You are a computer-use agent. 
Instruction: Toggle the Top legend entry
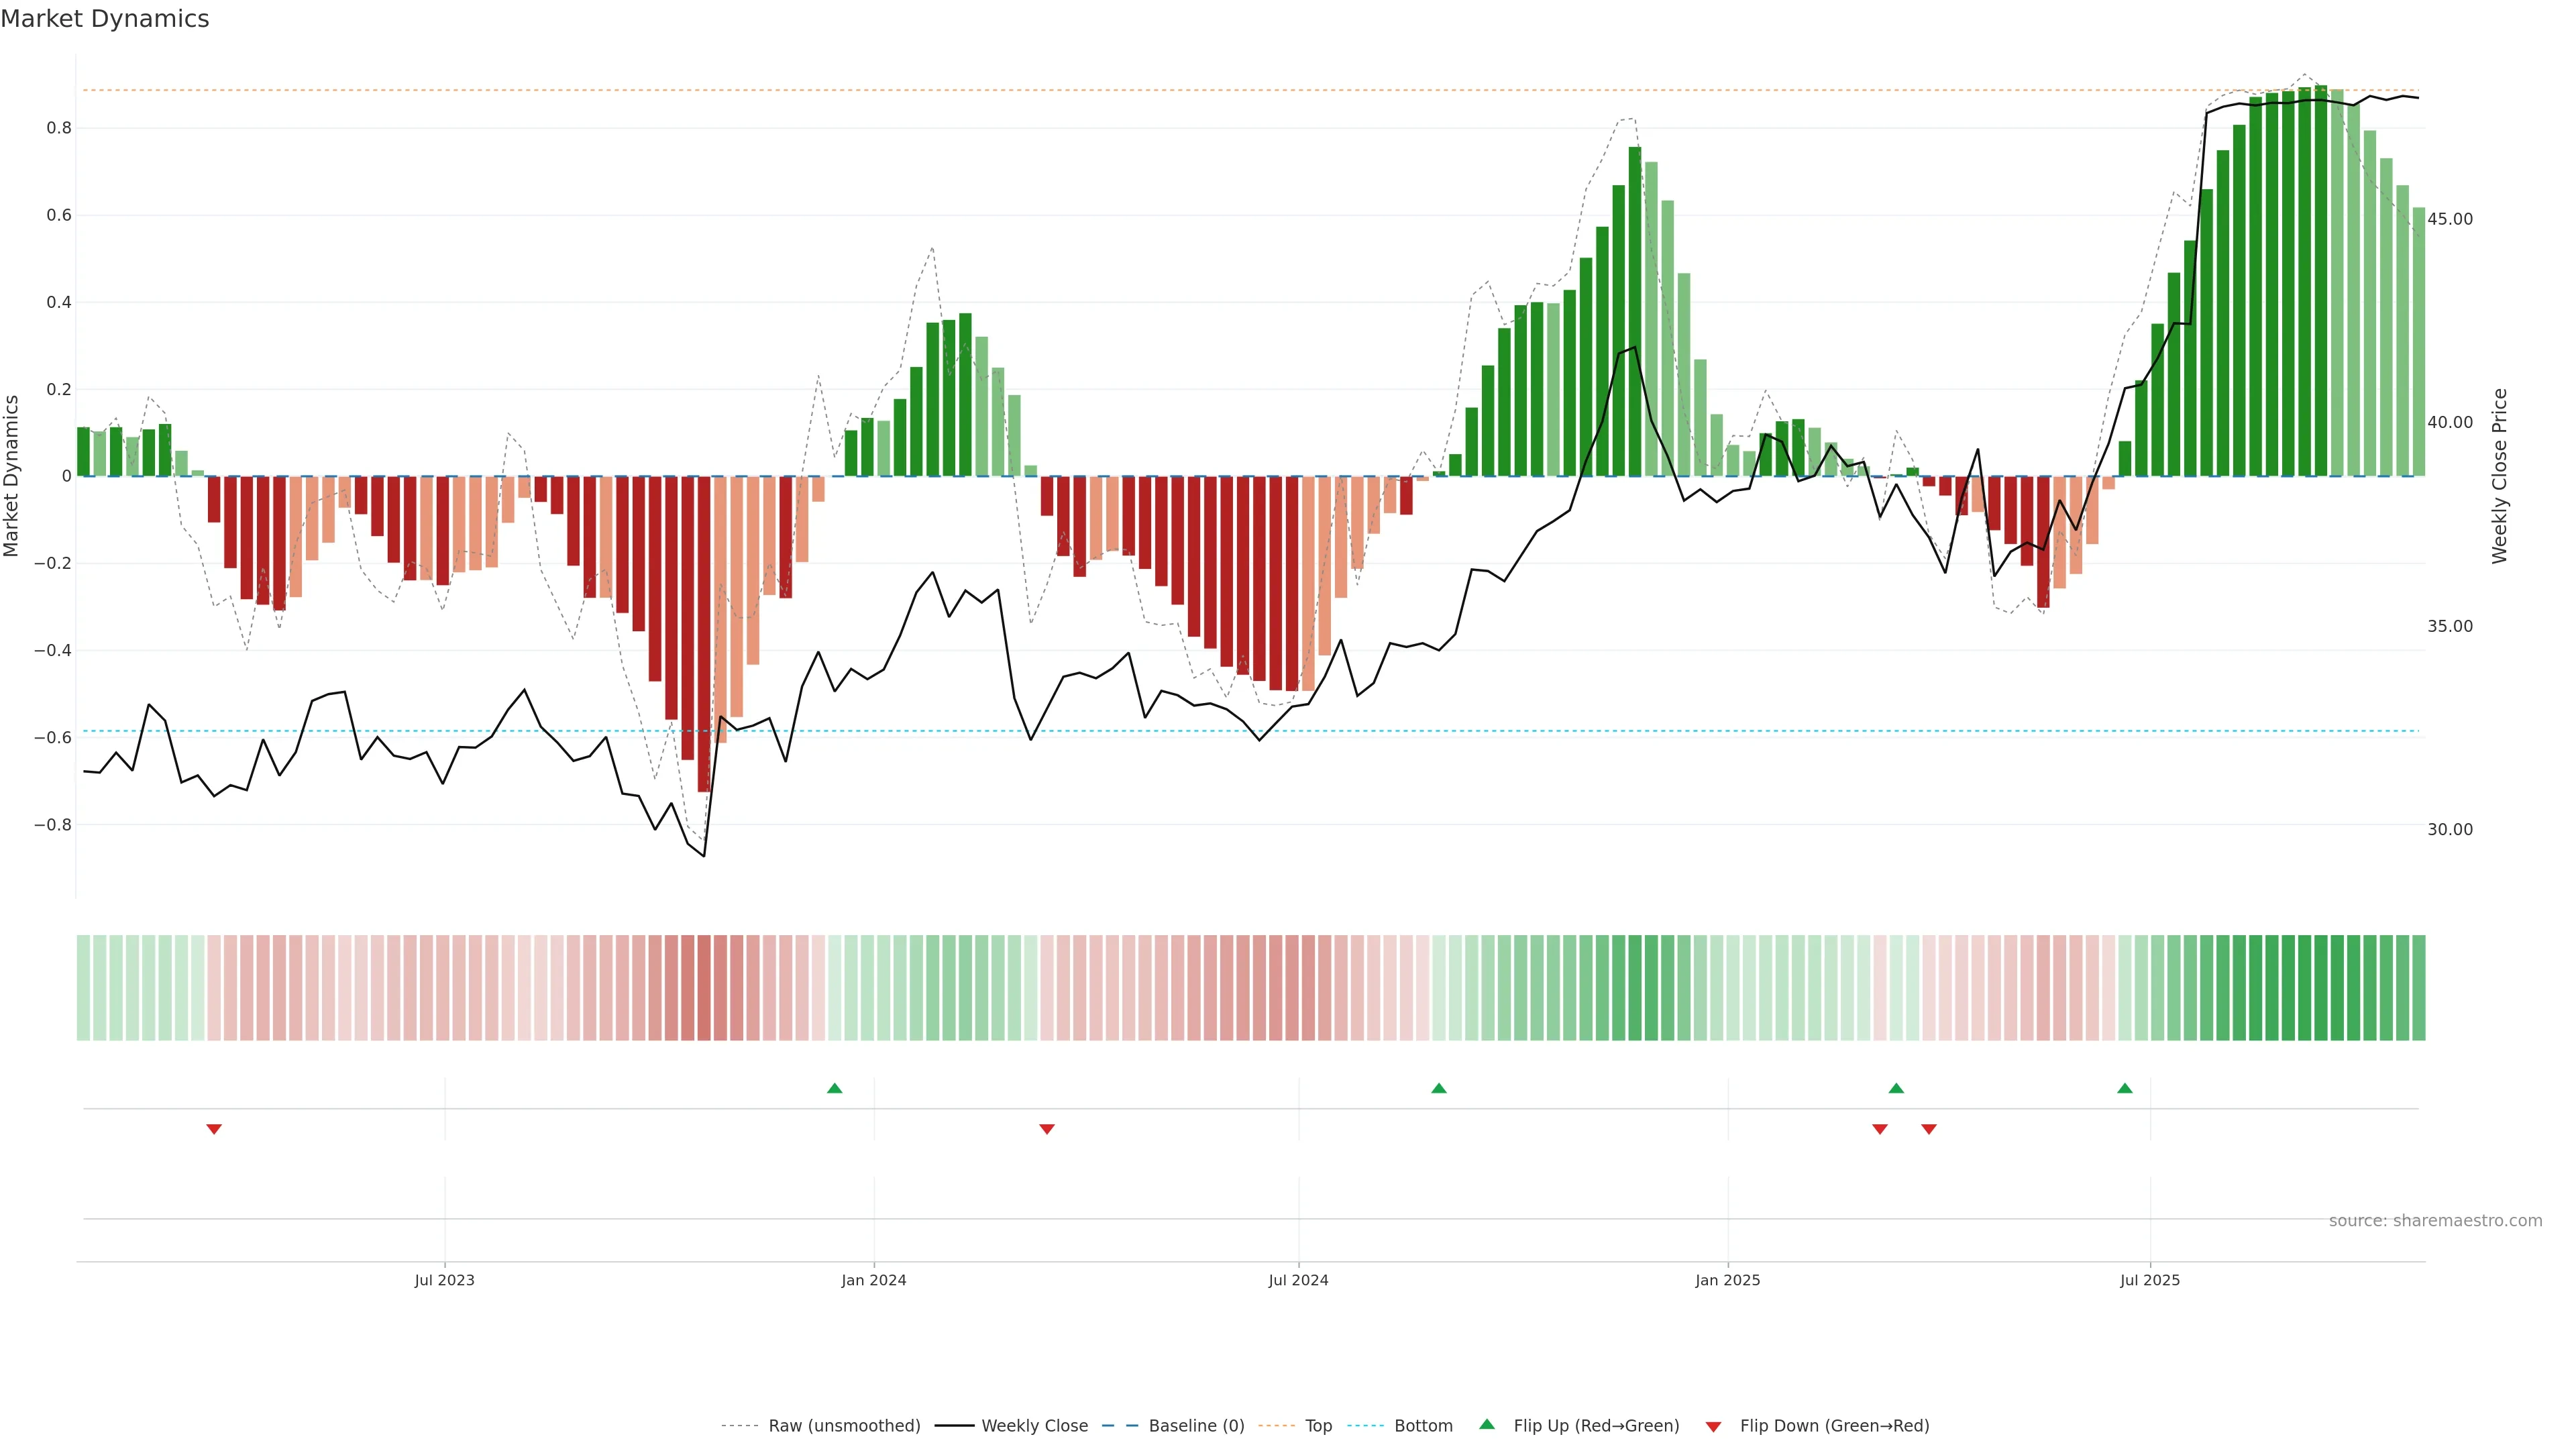click(x=1318, y=1426)
